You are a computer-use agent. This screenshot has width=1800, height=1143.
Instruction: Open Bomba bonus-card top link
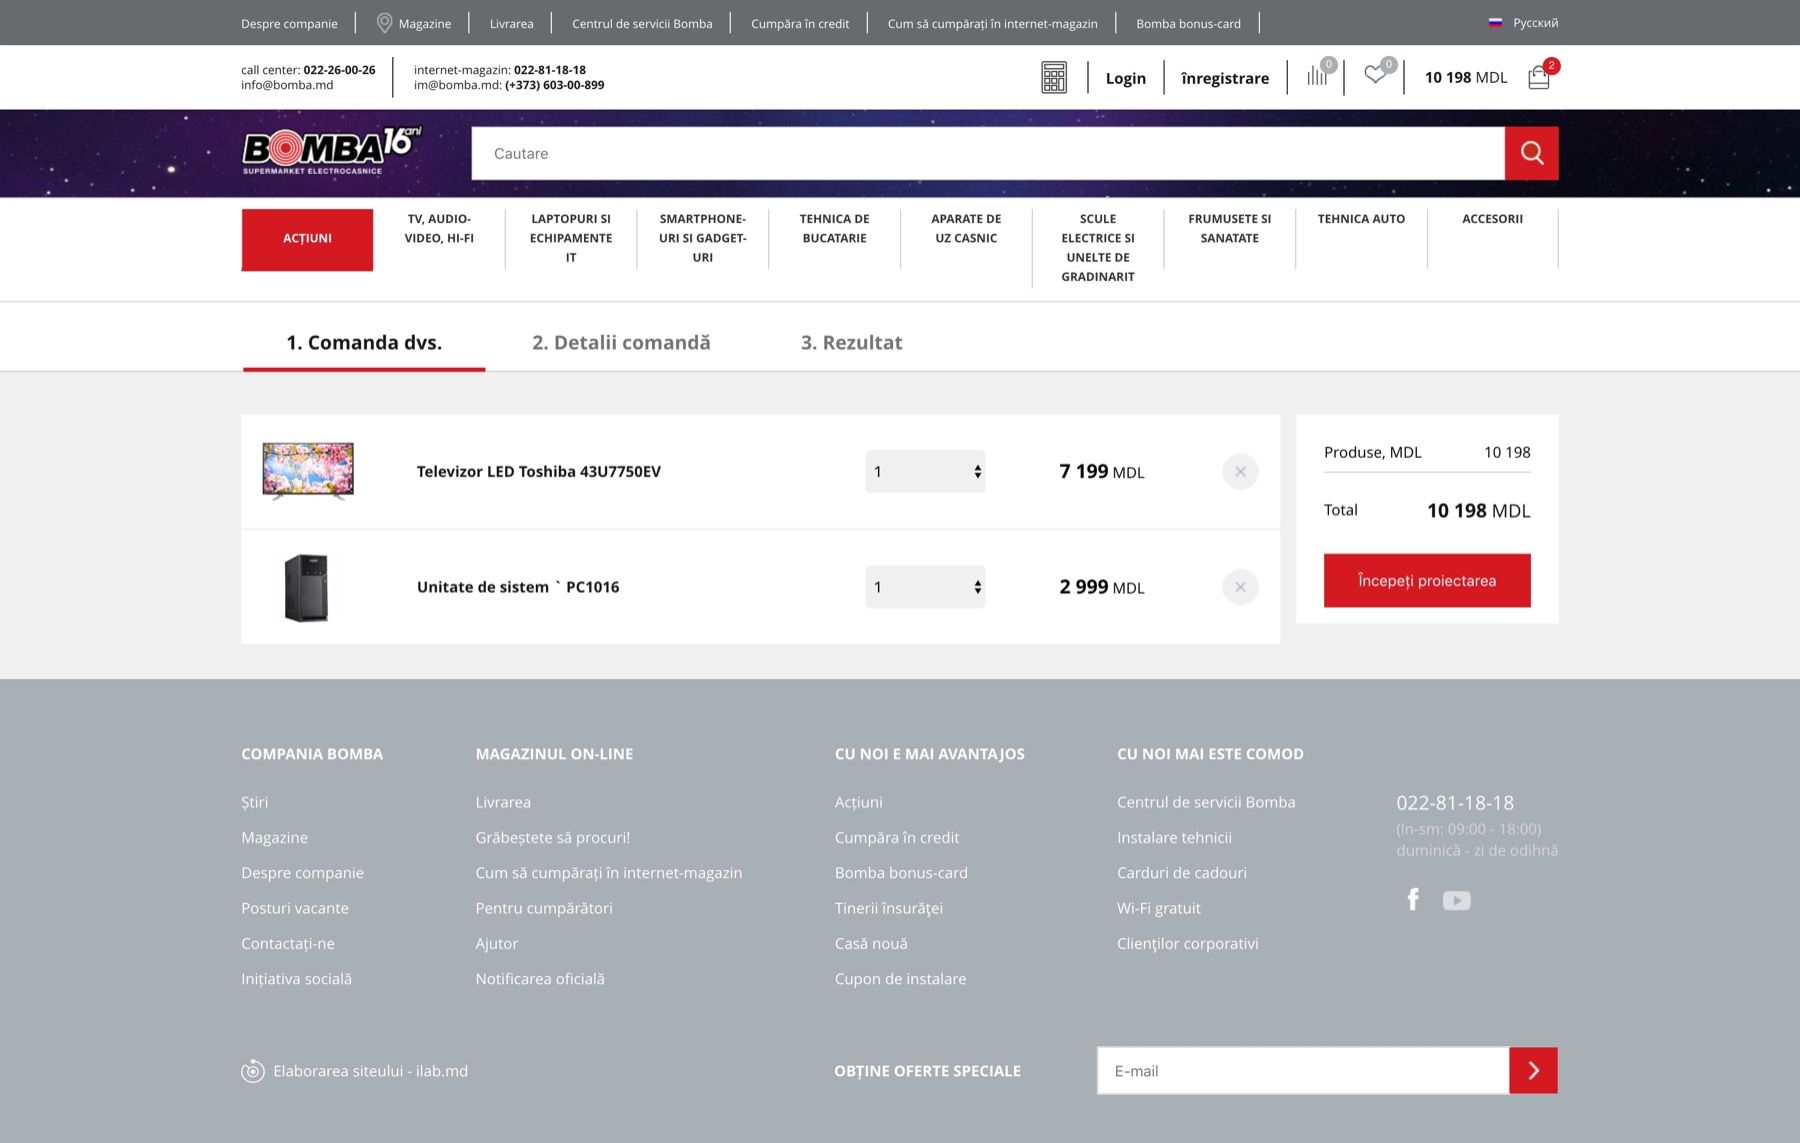(1188, 23)
